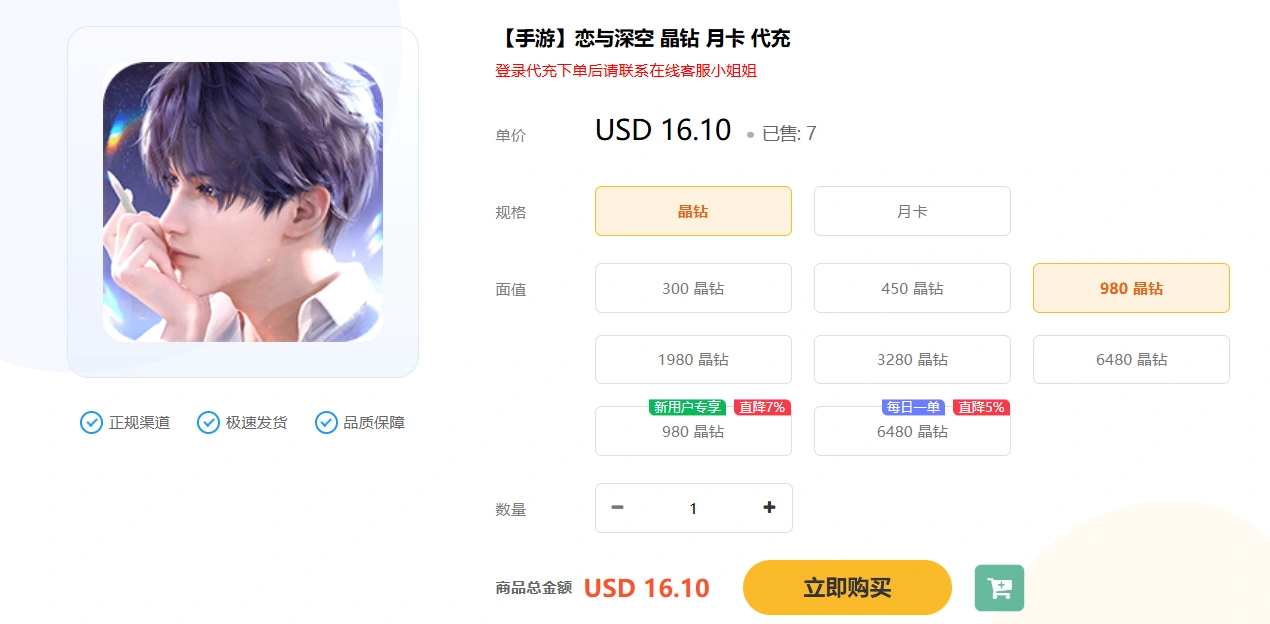
Task: Select the 晶钻 specification option
Action: 693,211
